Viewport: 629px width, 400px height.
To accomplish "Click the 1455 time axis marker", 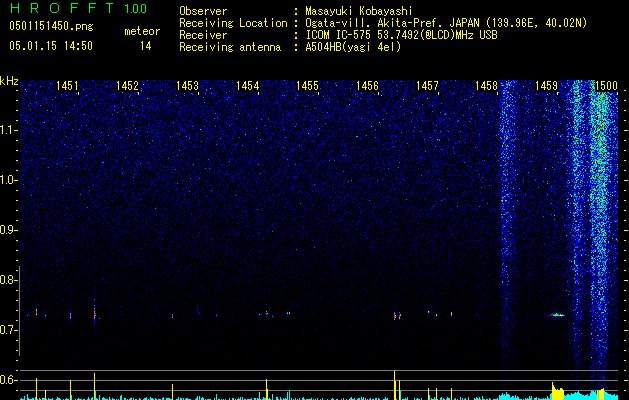I will 308,85.
